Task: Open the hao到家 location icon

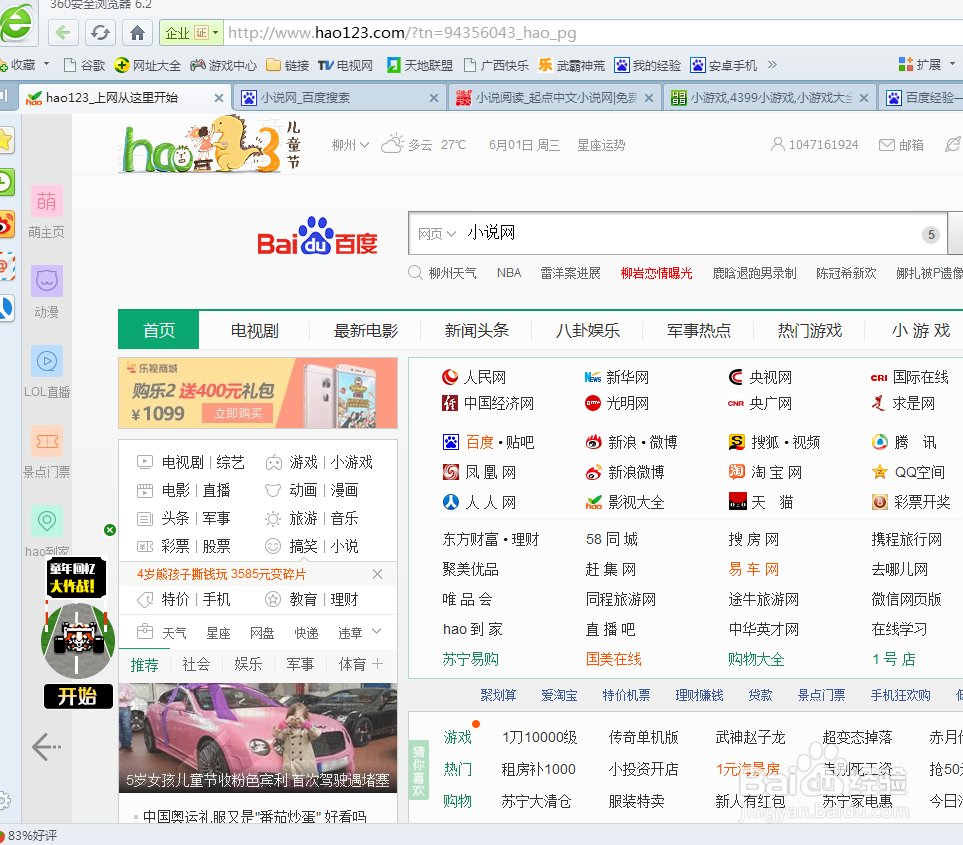Action: 47,521
